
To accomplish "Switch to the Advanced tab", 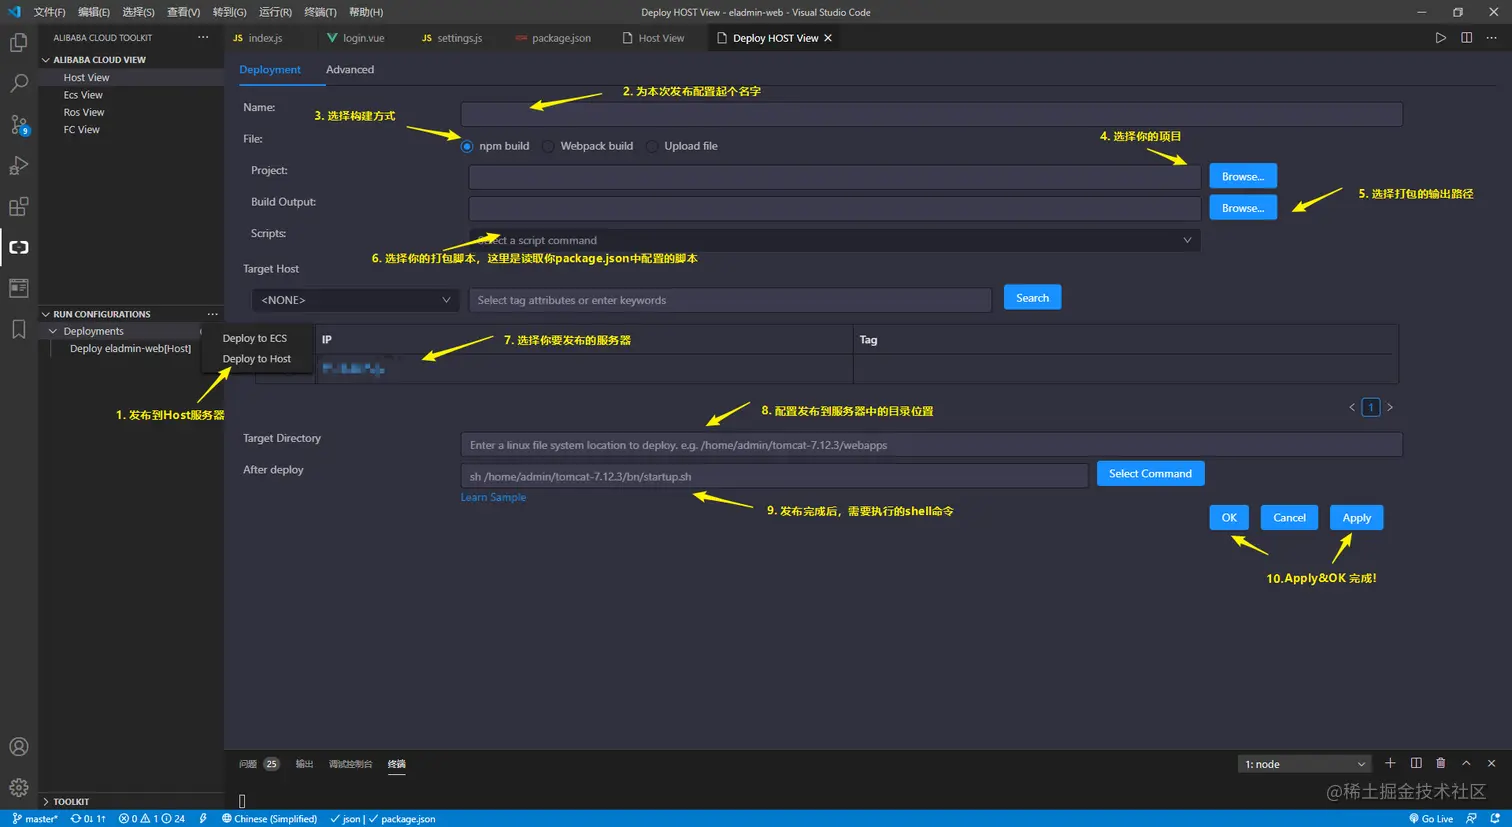I will click(x=350, y=70).
